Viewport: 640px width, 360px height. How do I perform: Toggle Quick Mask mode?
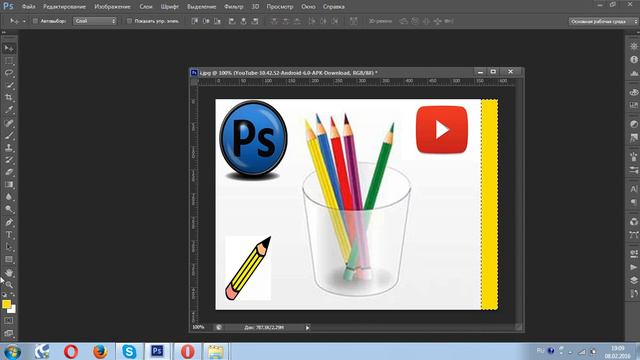click(9, 321)
